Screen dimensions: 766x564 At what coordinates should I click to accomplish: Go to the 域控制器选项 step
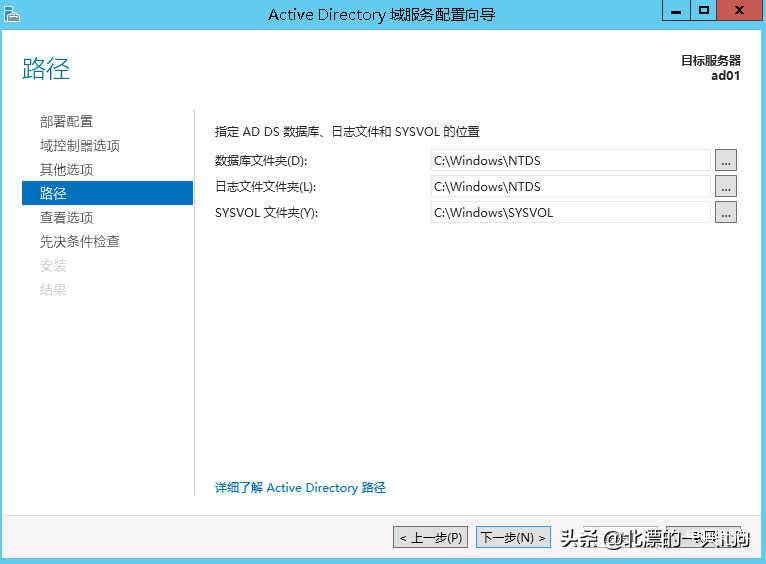click(x=80, y=146)
